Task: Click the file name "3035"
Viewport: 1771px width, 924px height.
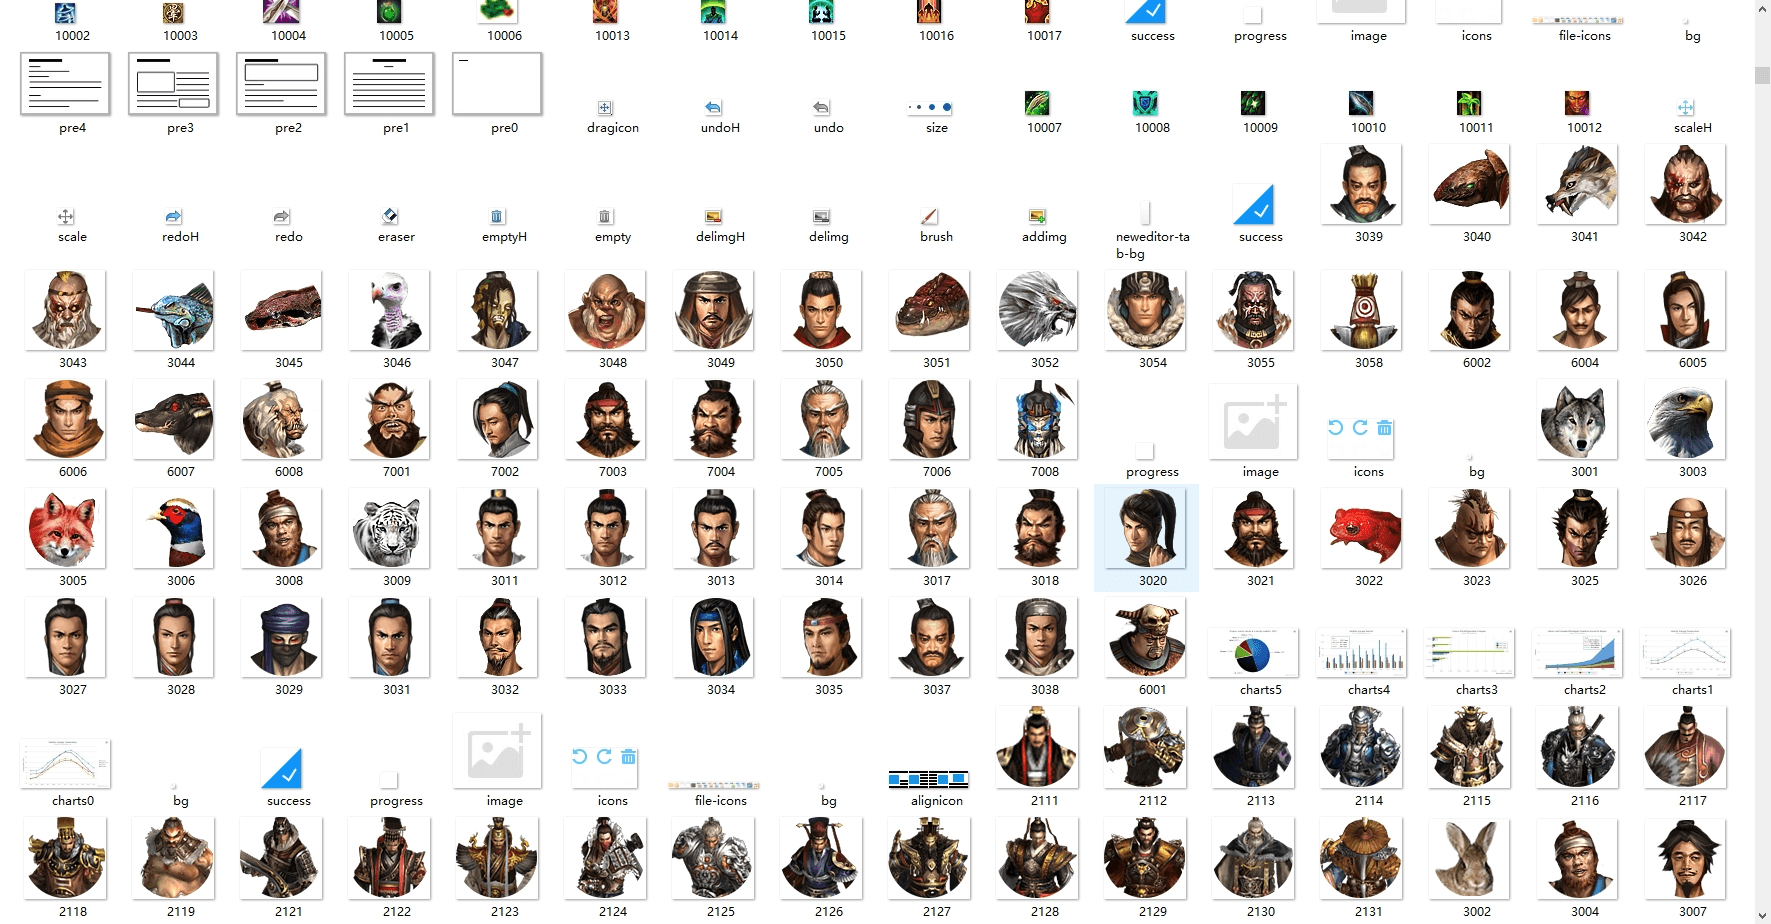Action: pyautogui.click(x=829, y=690)
